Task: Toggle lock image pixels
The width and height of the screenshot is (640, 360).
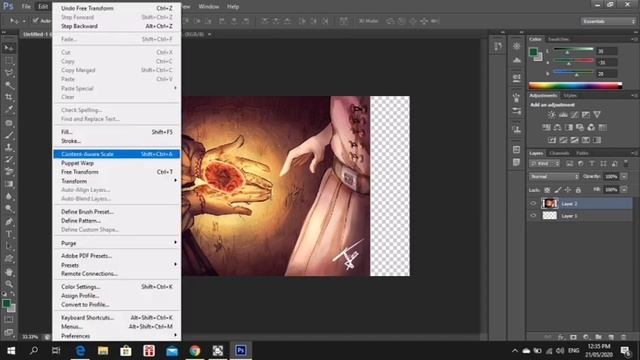Action: tap(558, 190)
